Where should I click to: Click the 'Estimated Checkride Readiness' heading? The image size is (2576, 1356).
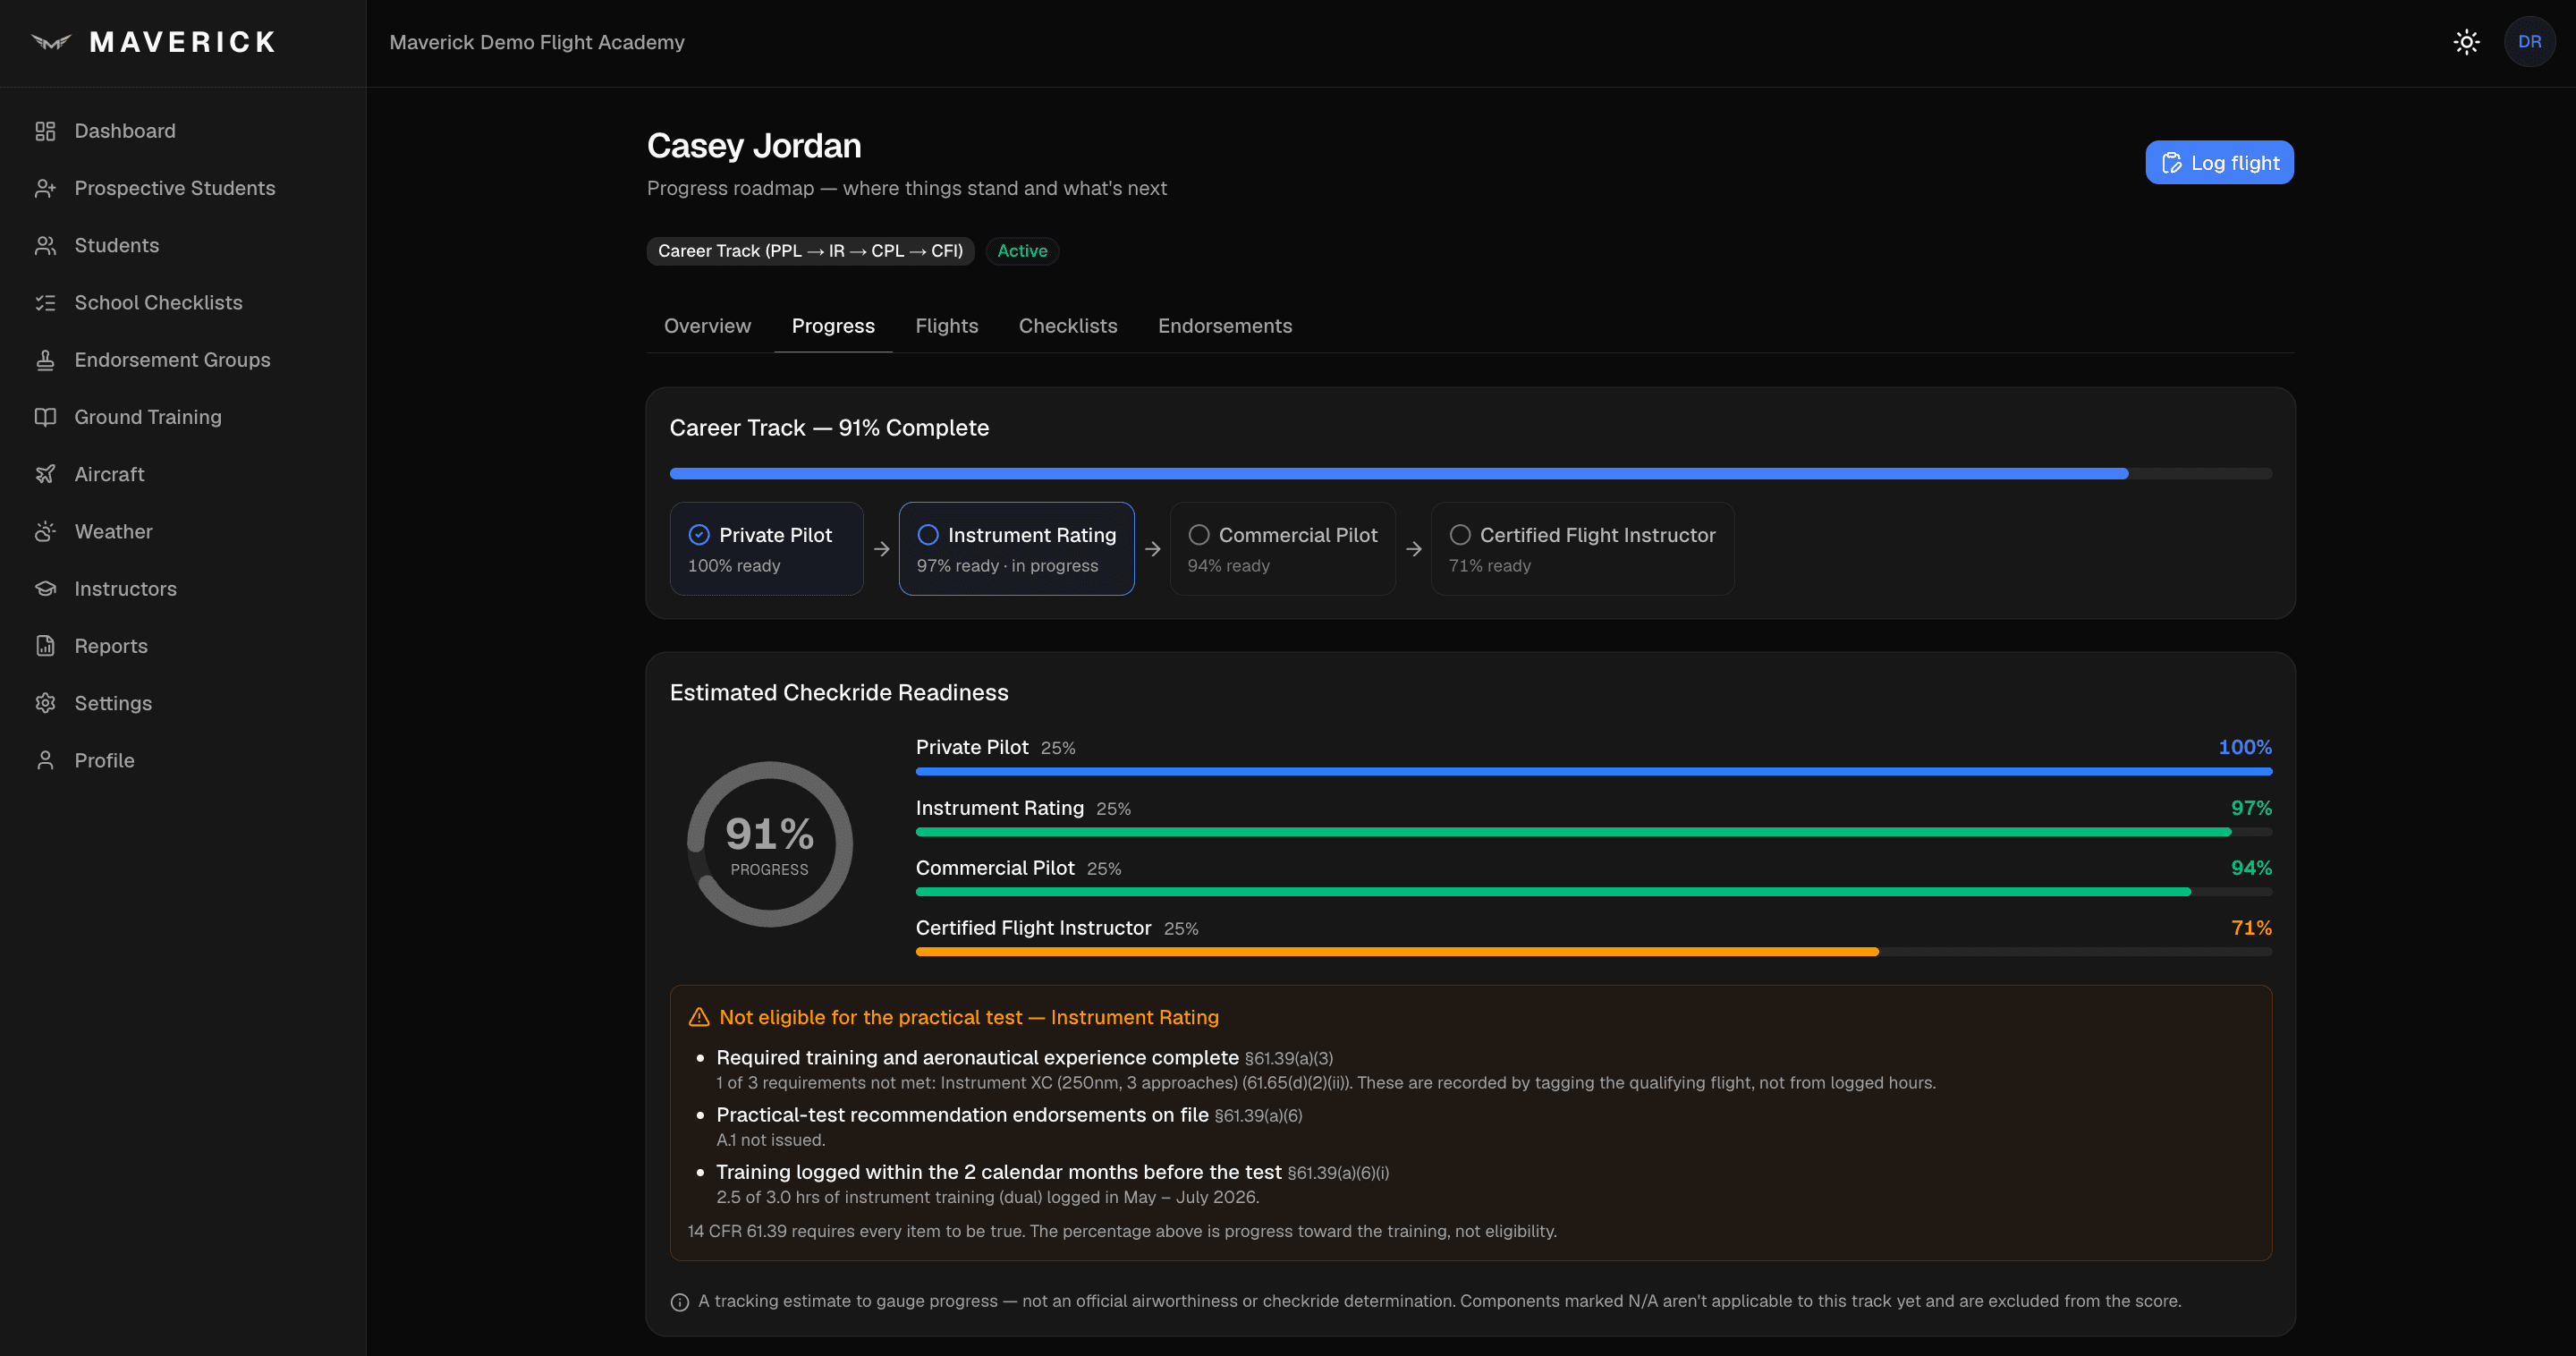[839, 692]
